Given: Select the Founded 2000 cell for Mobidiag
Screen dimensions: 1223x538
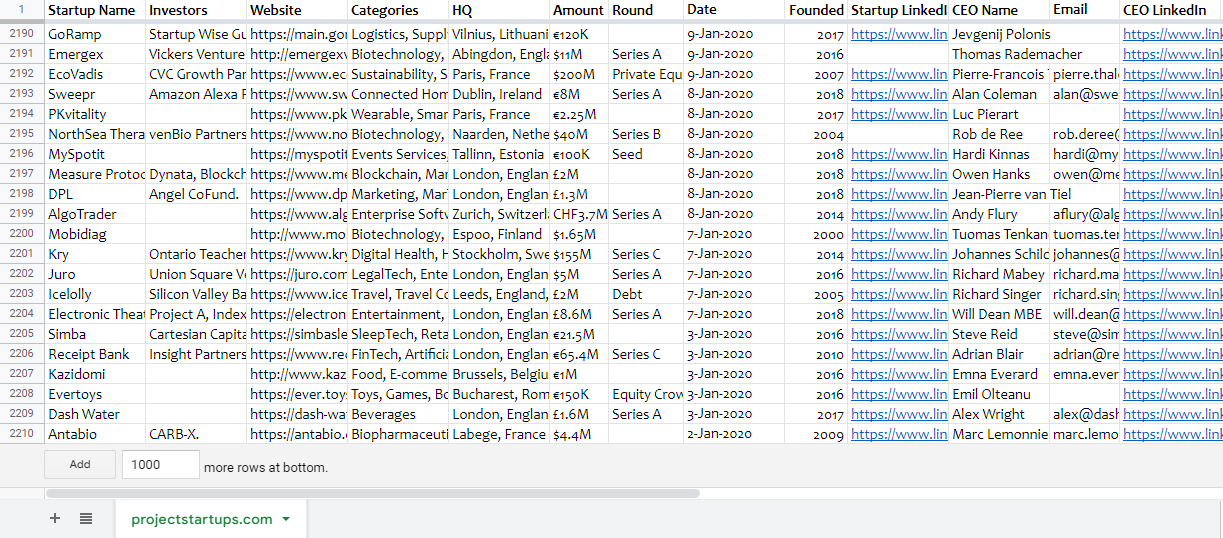Looking at the screenshot, I should (x=816, y=234).
